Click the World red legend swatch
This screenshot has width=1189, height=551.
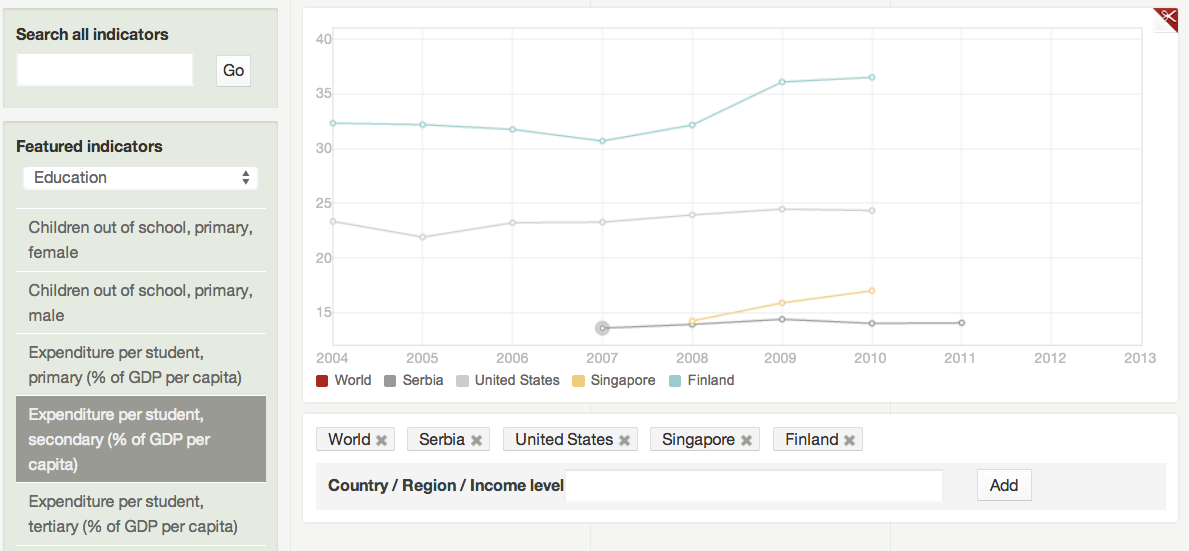pos(322,381)
